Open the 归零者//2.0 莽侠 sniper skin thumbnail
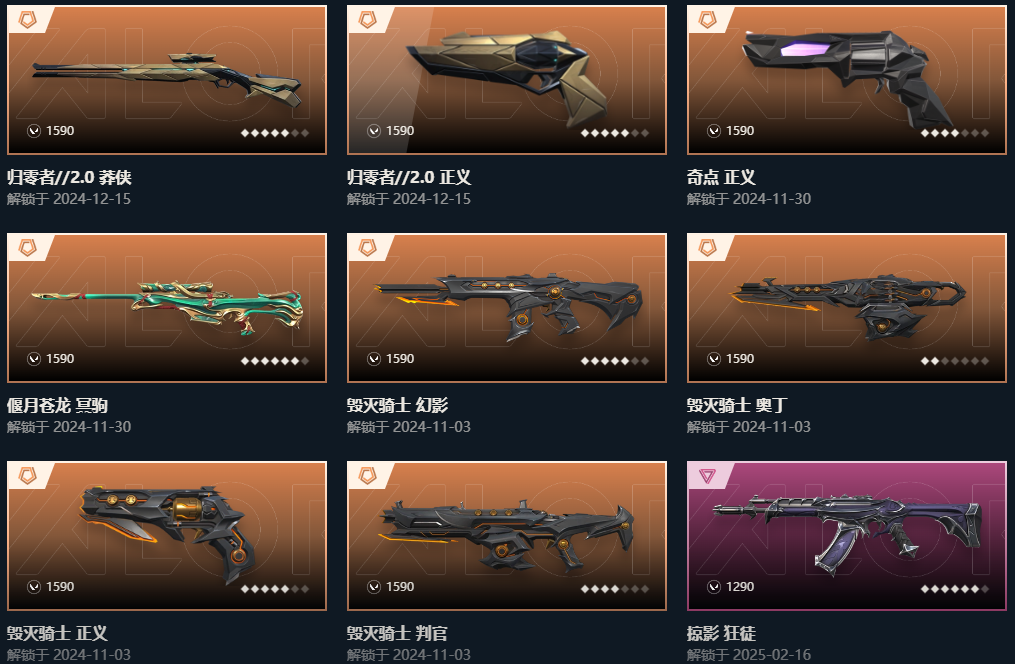Viewport: 1015px width, 664px height. point(166,81)
